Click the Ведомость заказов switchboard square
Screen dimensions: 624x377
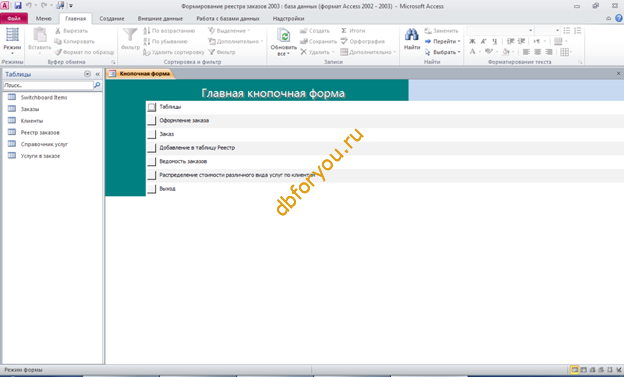click(x=152, y=161)
